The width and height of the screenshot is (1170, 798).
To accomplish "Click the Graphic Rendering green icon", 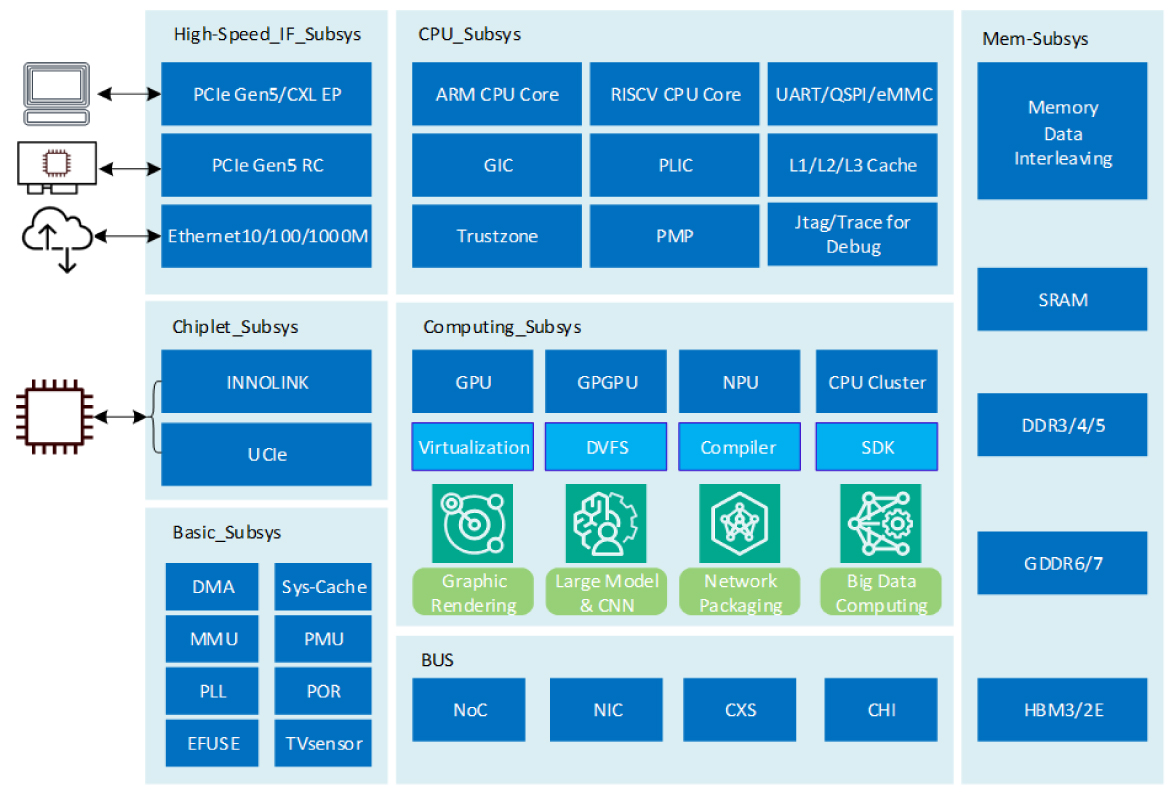I will (x=472, y=523).
